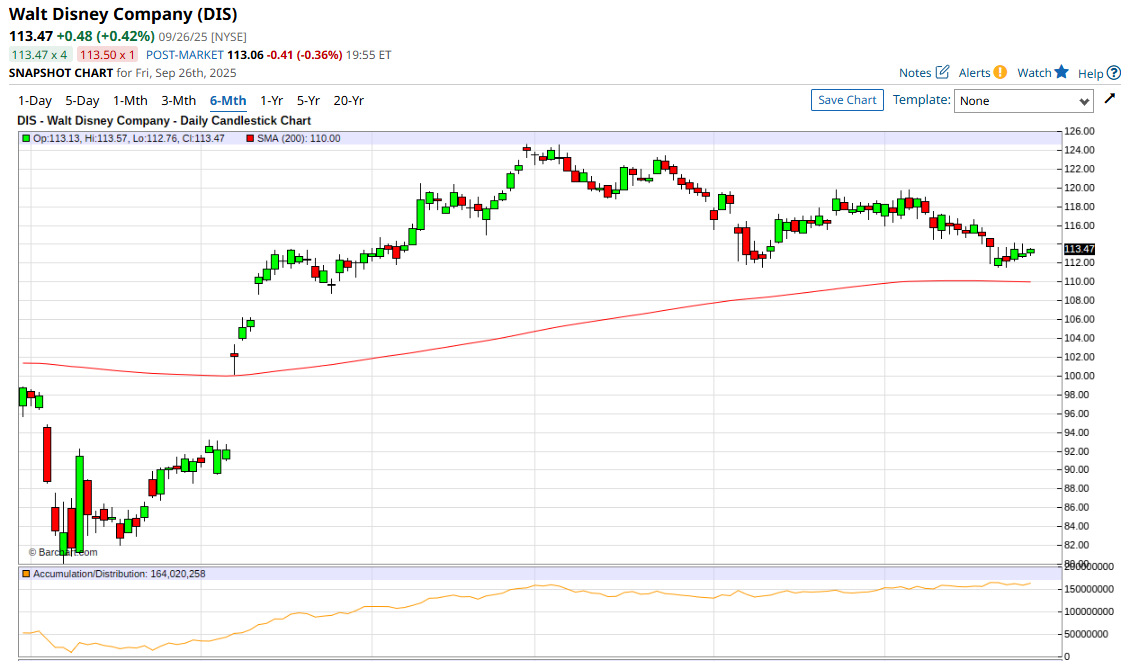1134x661 pixels.
Task: Click the orange Alerts exclamation icon
Action: [1000, 72]
